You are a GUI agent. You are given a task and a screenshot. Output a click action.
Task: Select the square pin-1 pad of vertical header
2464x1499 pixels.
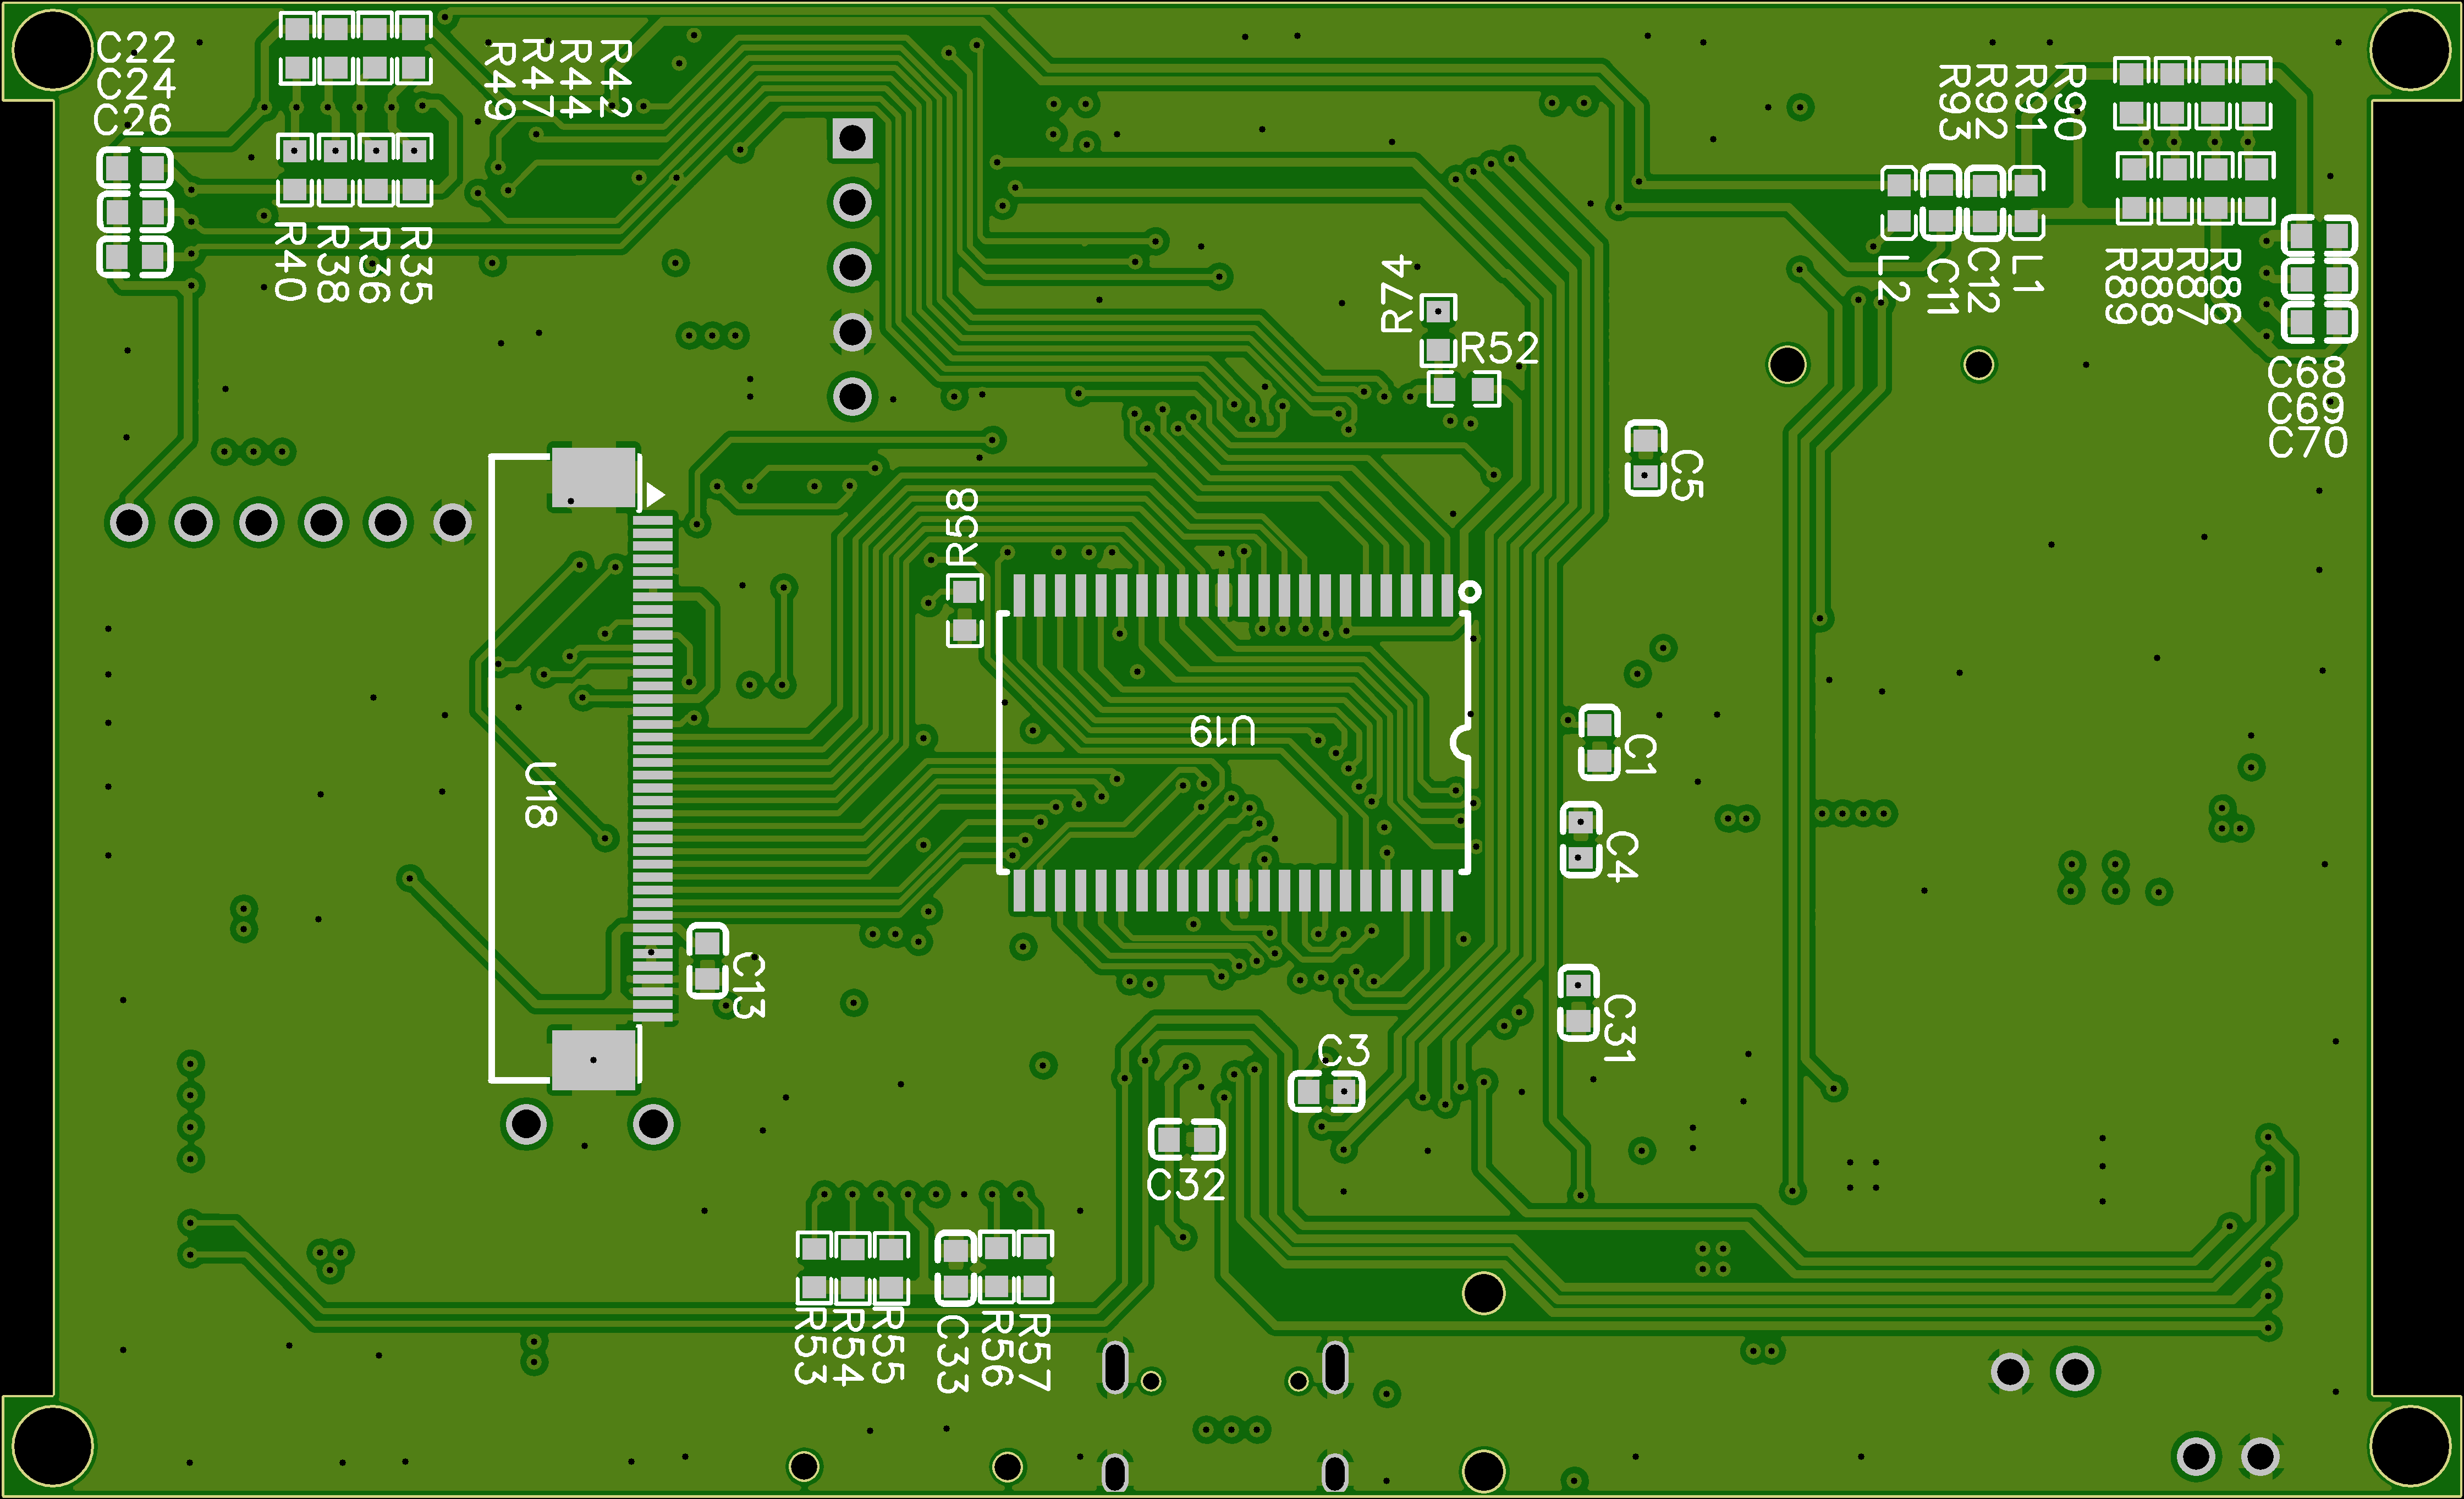pyautogui.click(x=852, y=138)
